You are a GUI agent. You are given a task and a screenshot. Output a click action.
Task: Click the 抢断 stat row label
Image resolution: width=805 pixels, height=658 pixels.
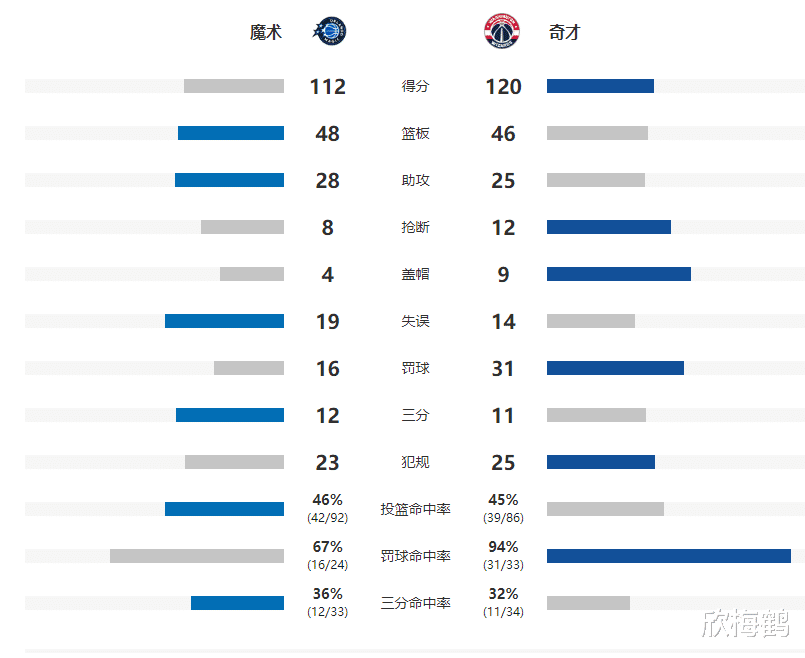[415, 228]
